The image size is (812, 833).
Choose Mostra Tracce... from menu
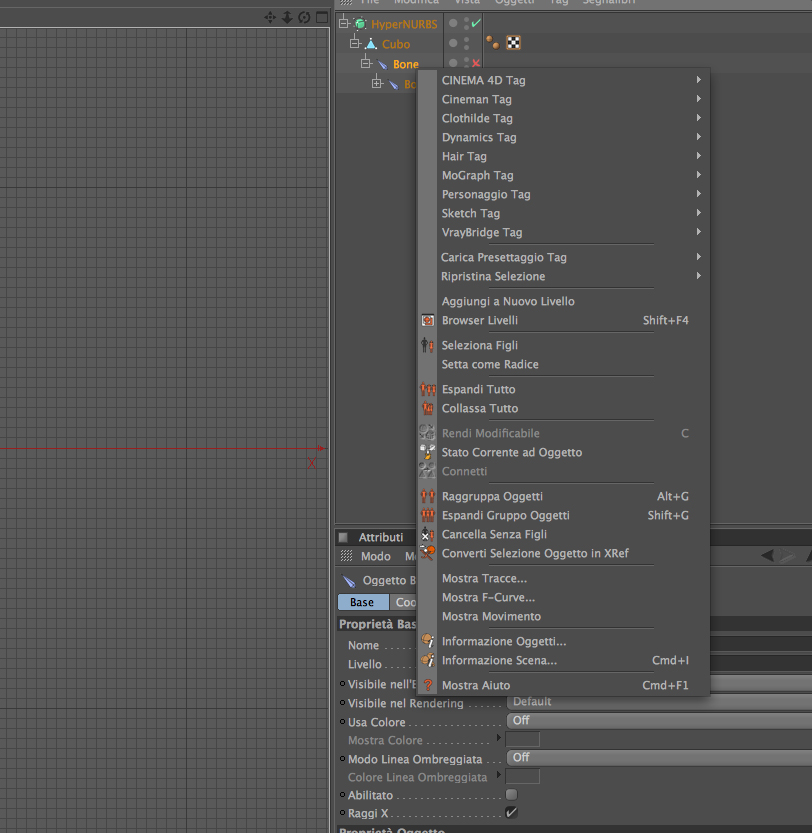tap(563, 579)
